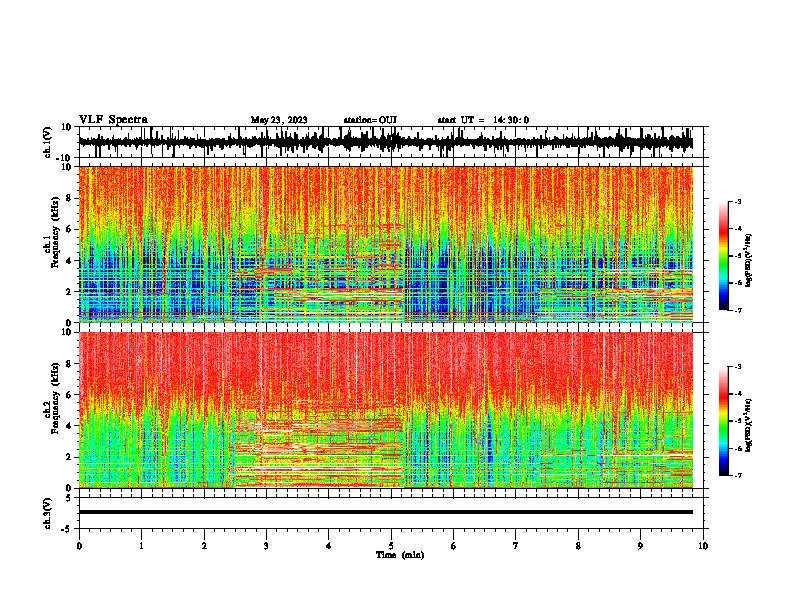Click time axis tick label "0"
This screenshot has width=792, height=612.
79,546
